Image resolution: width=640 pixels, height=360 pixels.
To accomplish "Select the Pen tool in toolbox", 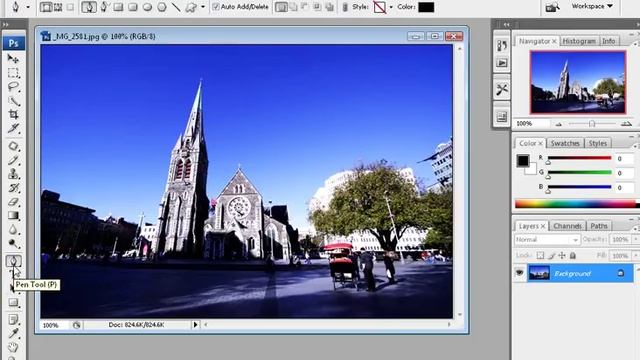I will click(13, 261).
